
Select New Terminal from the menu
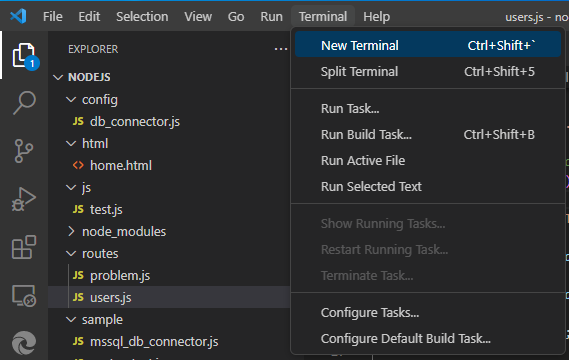pos(428,45)
